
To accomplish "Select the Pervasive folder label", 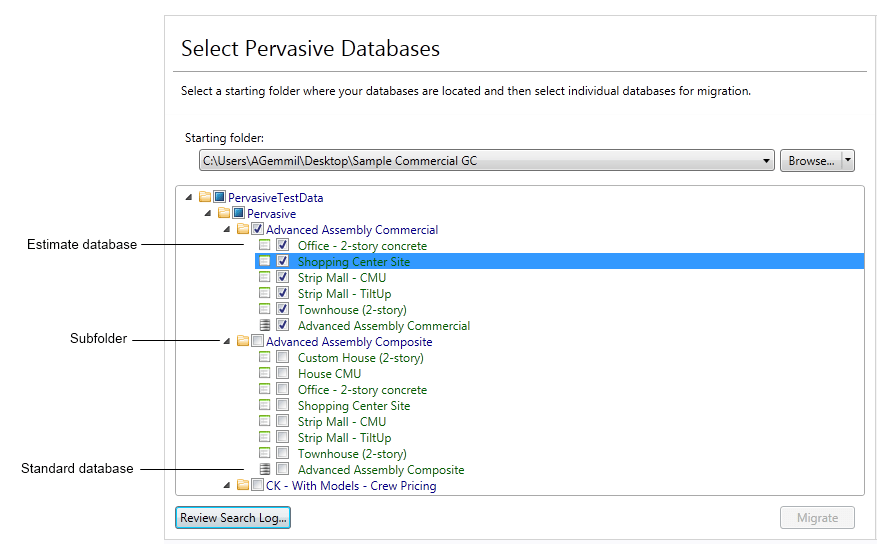I will (x=271, y=213).
